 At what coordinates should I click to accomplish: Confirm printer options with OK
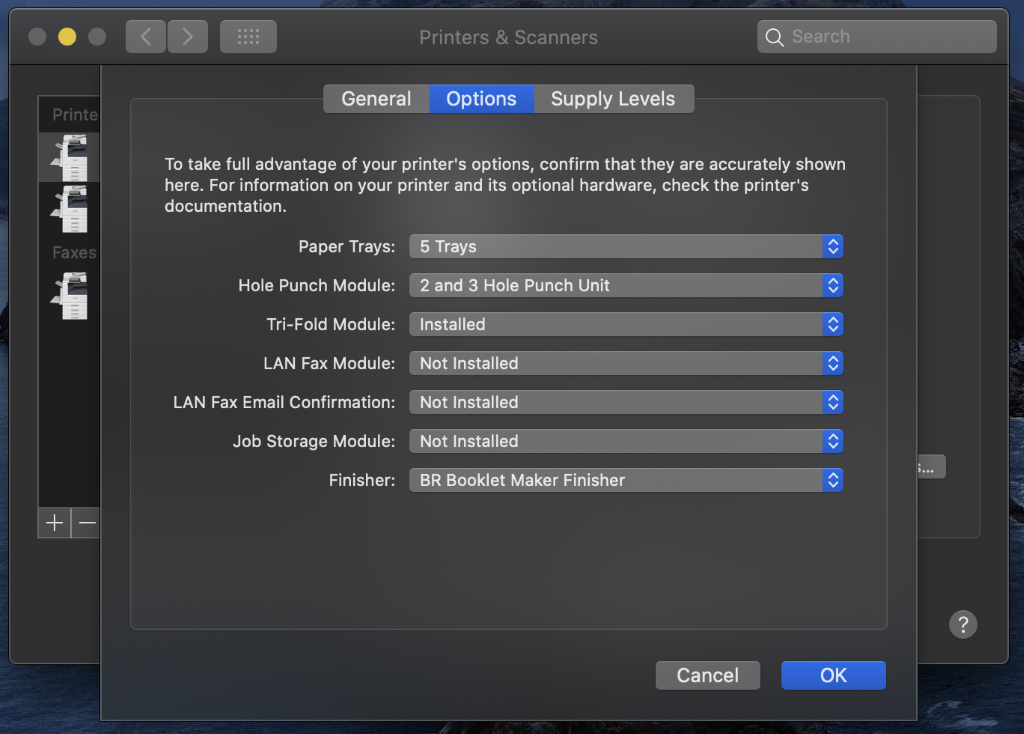(833, 675)
